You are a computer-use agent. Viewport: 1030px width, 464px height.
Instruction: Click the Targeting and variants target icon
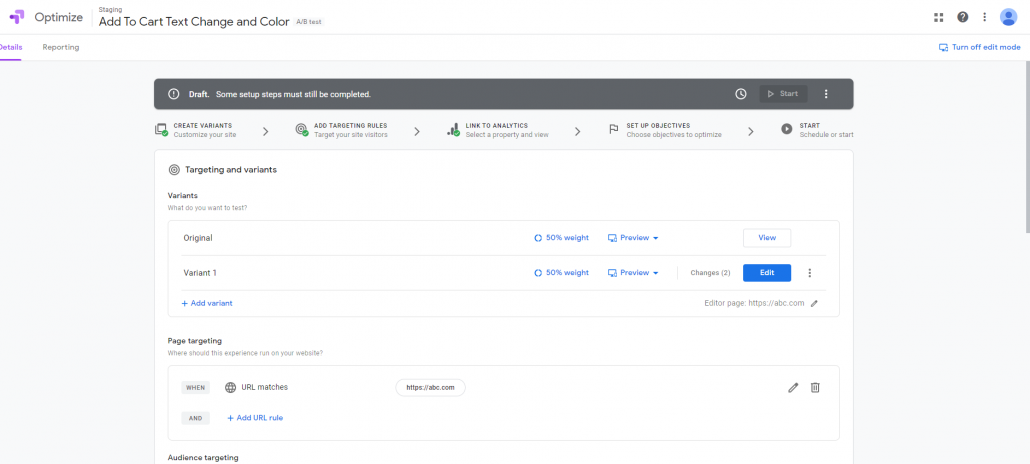coord(174,170)
